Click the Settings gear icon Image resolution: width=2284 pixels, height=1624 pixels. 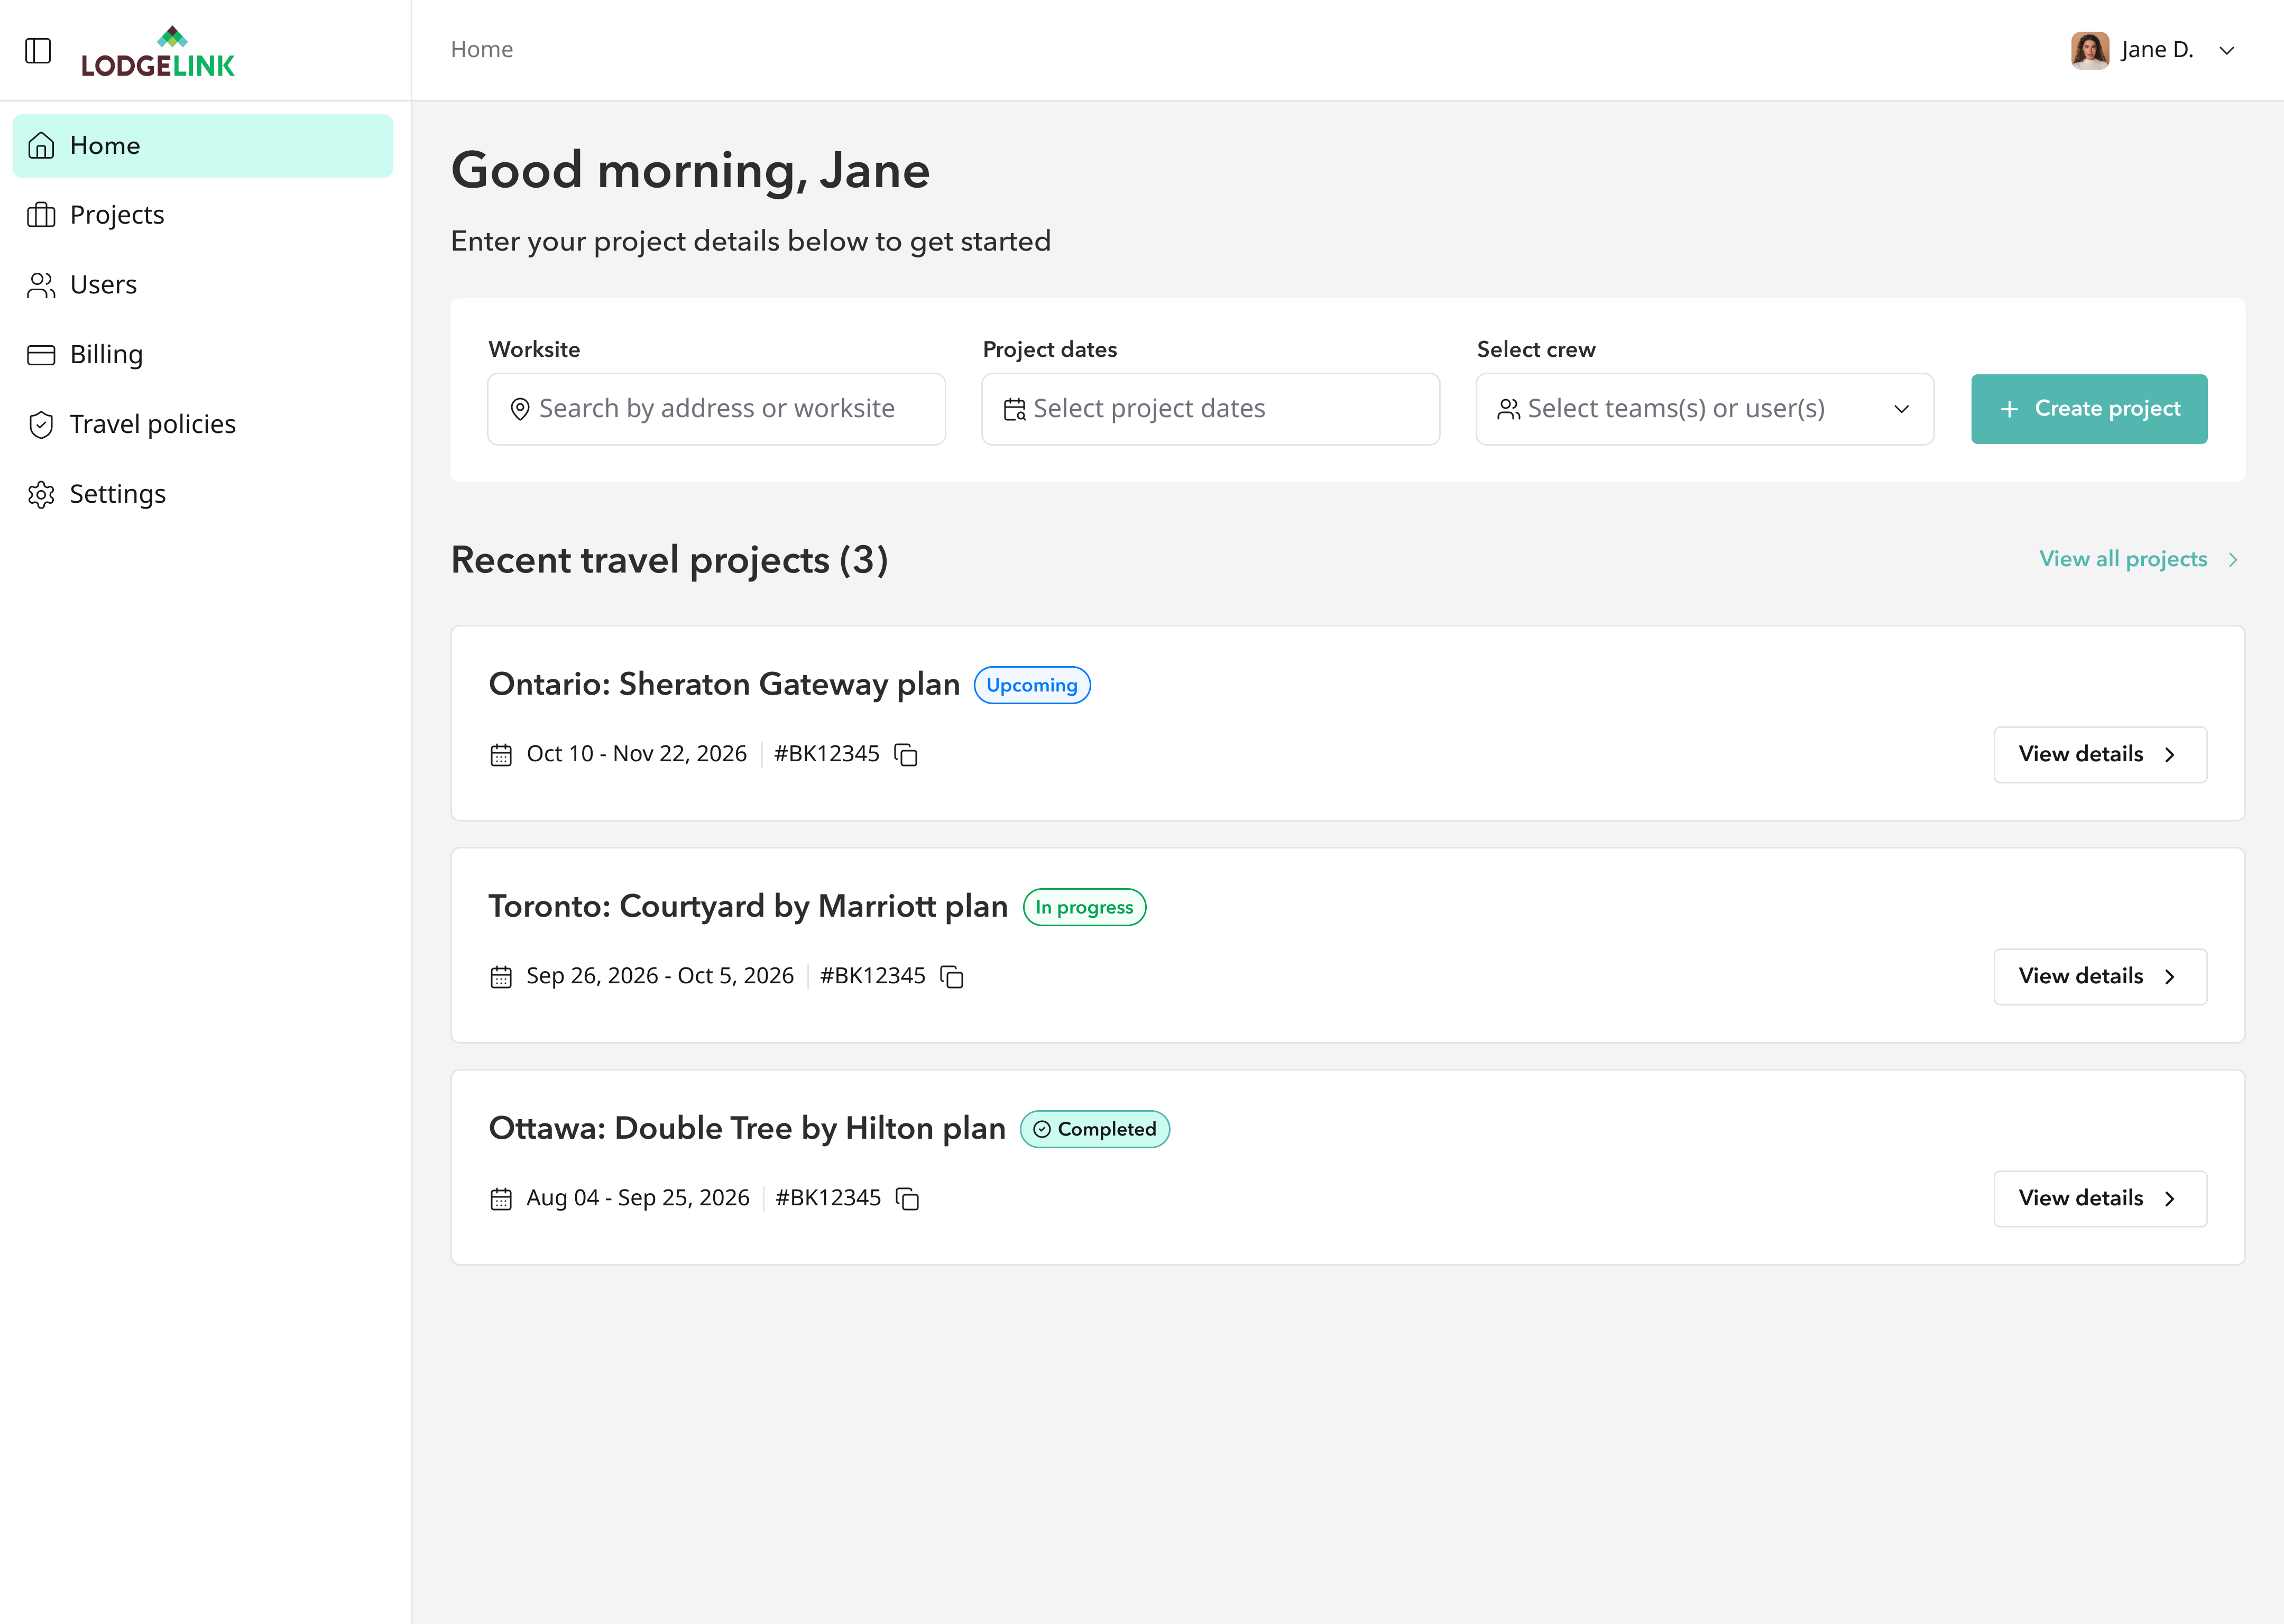click(41, 495)
